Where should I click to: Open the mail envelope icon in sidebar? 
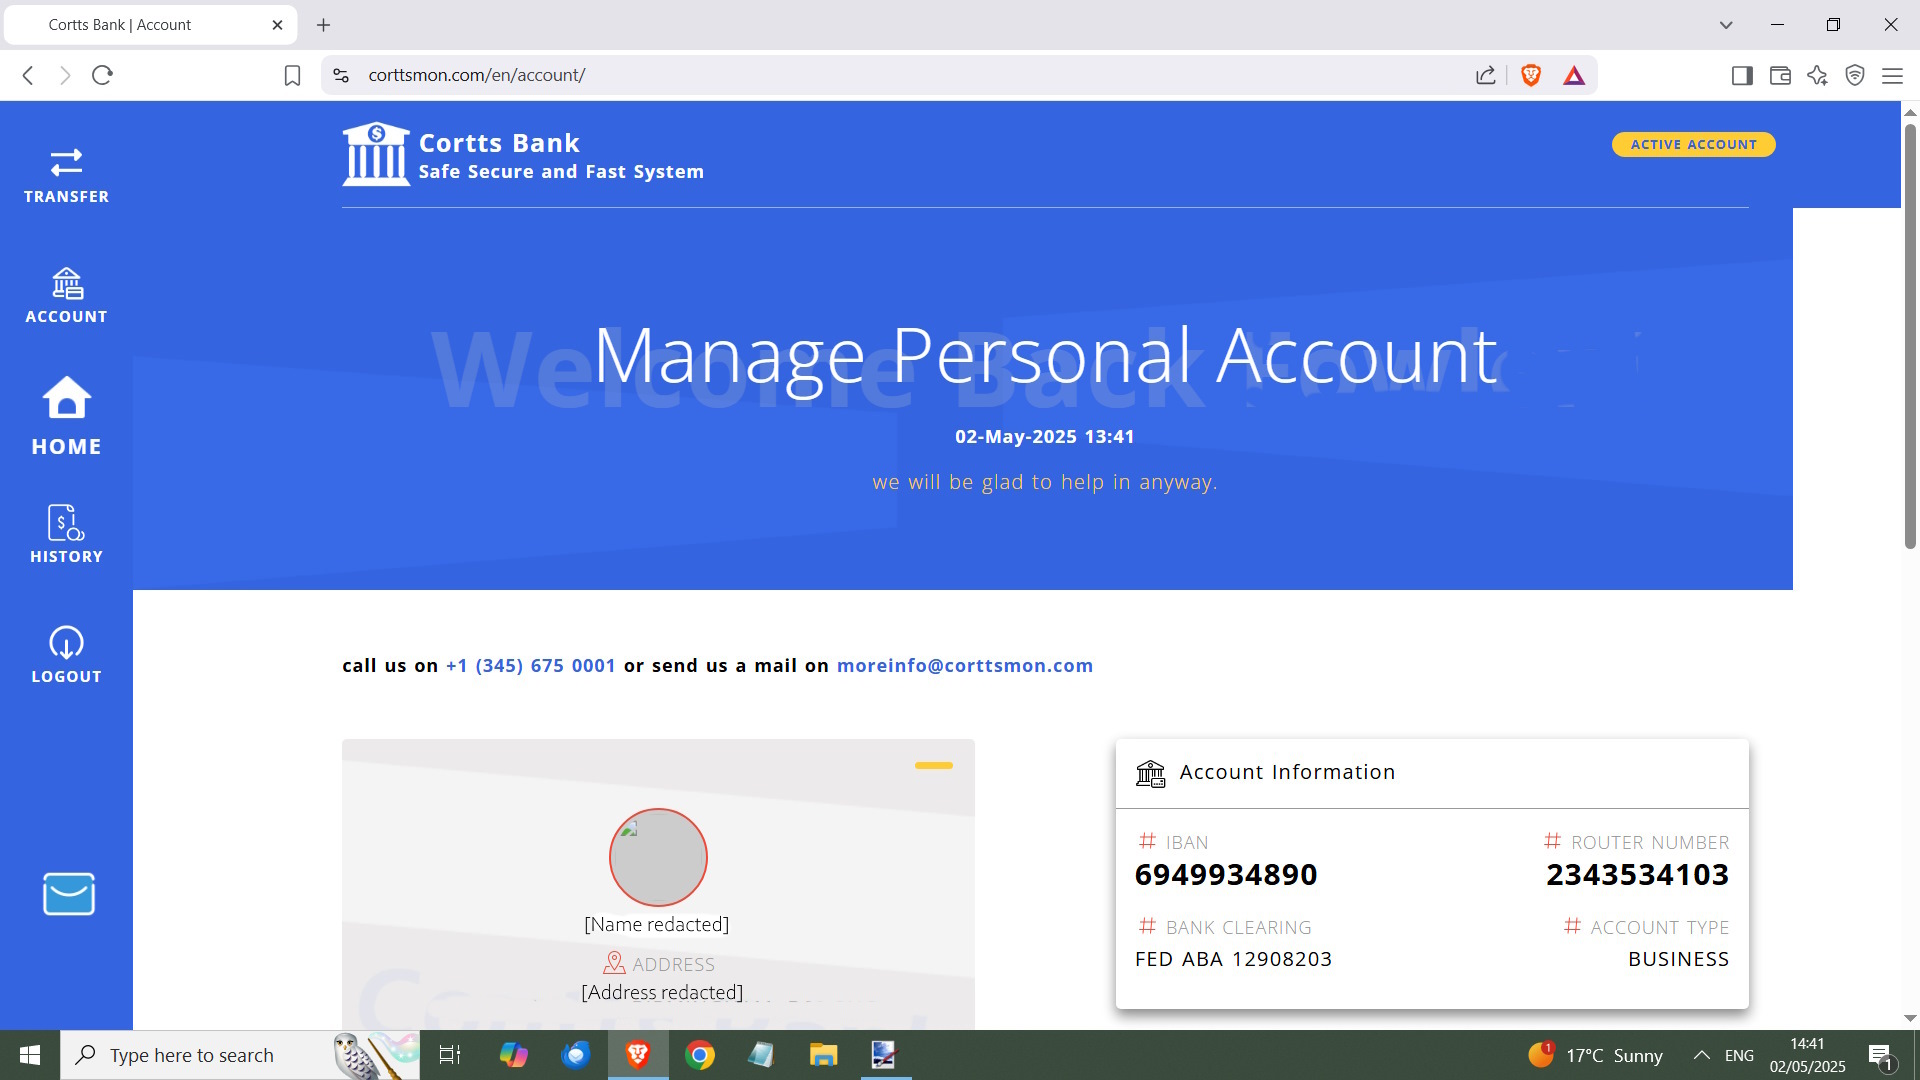click(68, 894)
